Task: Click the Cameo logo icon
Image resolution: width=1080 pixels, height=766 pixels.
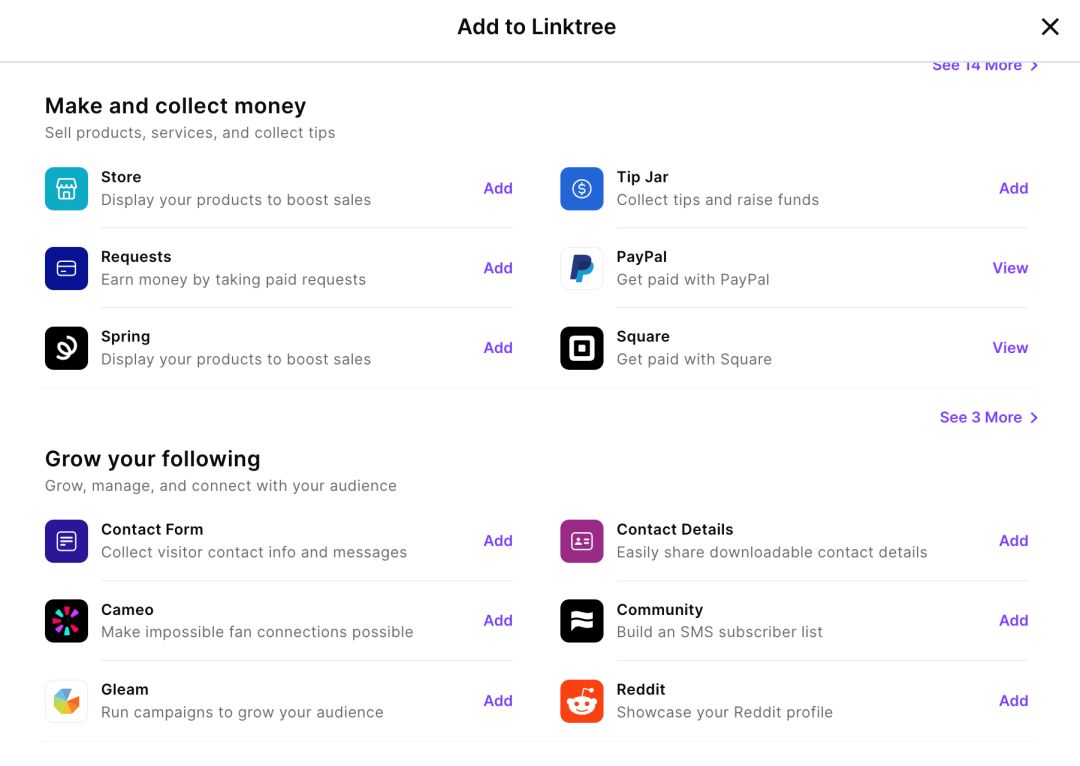Action: [x=66, y=621]
